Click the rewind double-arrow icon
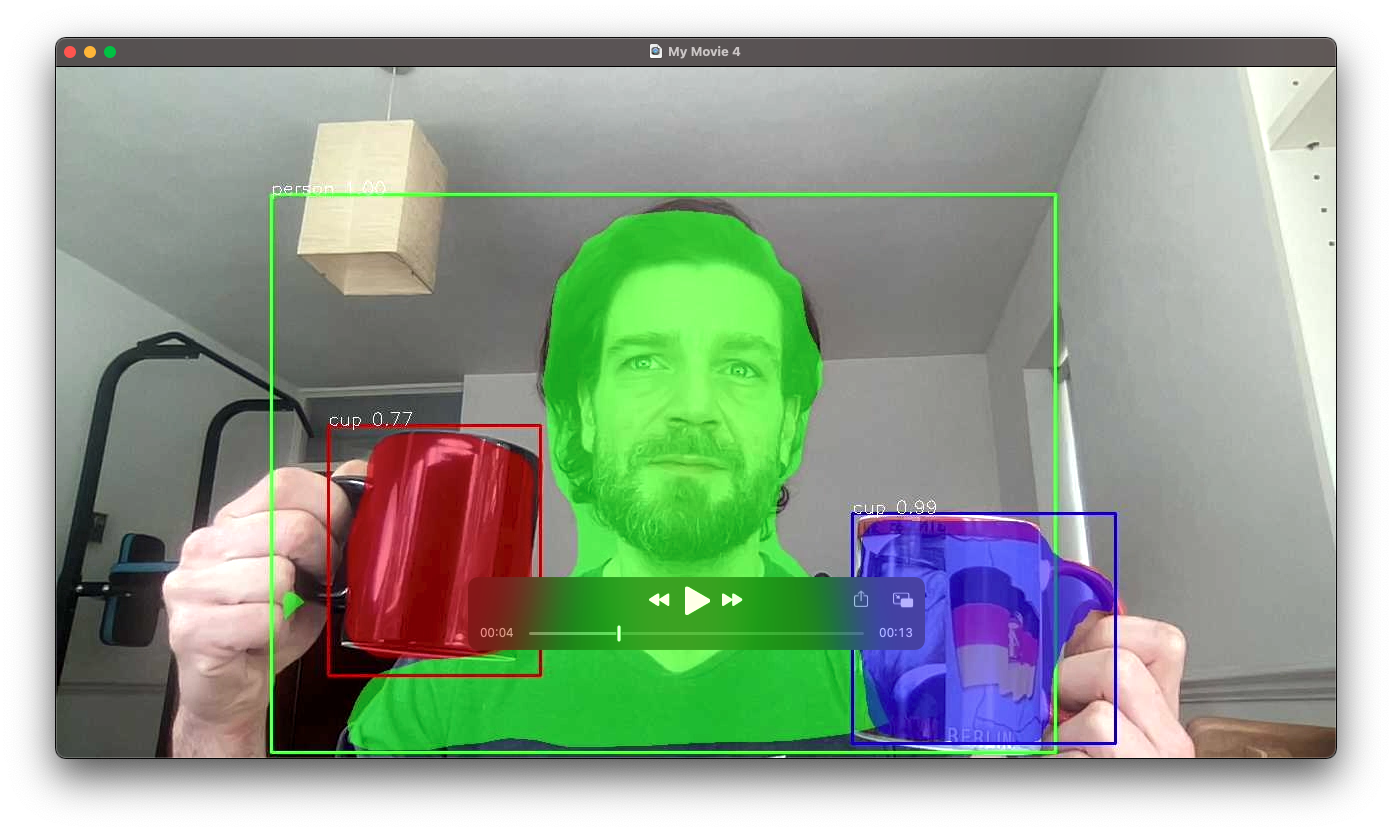 click(659, 600)
